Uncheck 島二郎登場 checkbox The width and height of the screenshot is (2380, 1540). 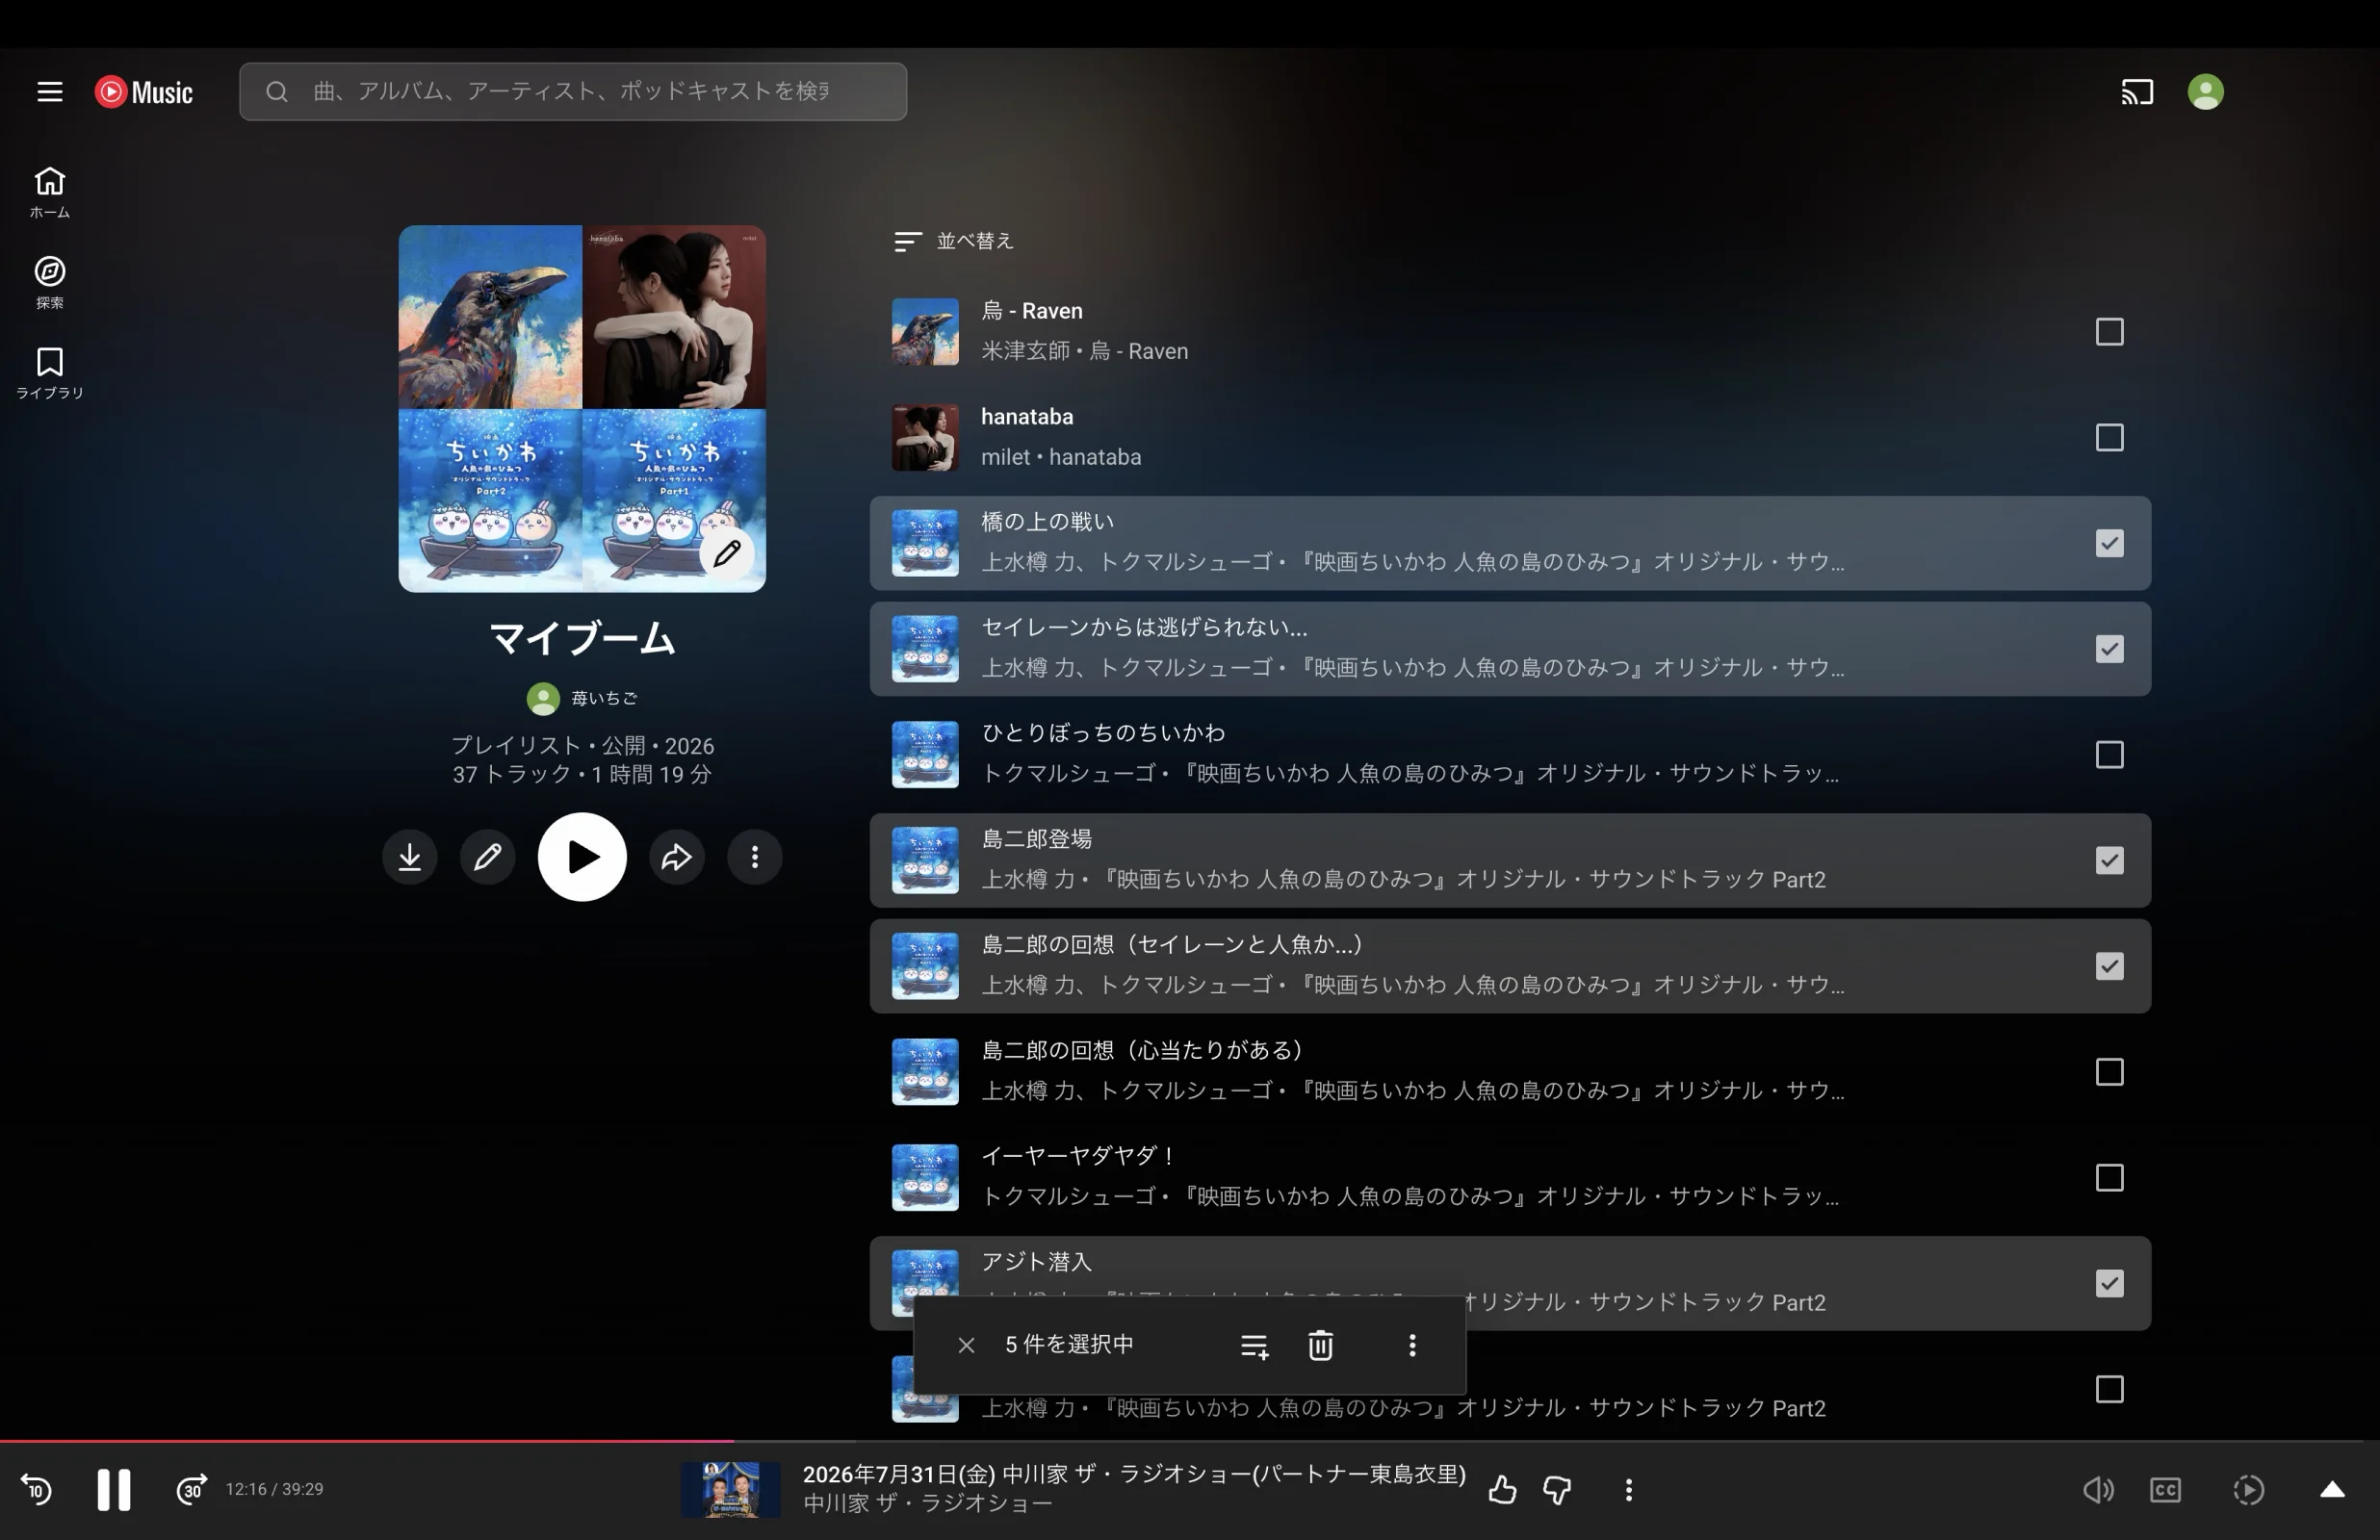click(x=2109, y=861)
